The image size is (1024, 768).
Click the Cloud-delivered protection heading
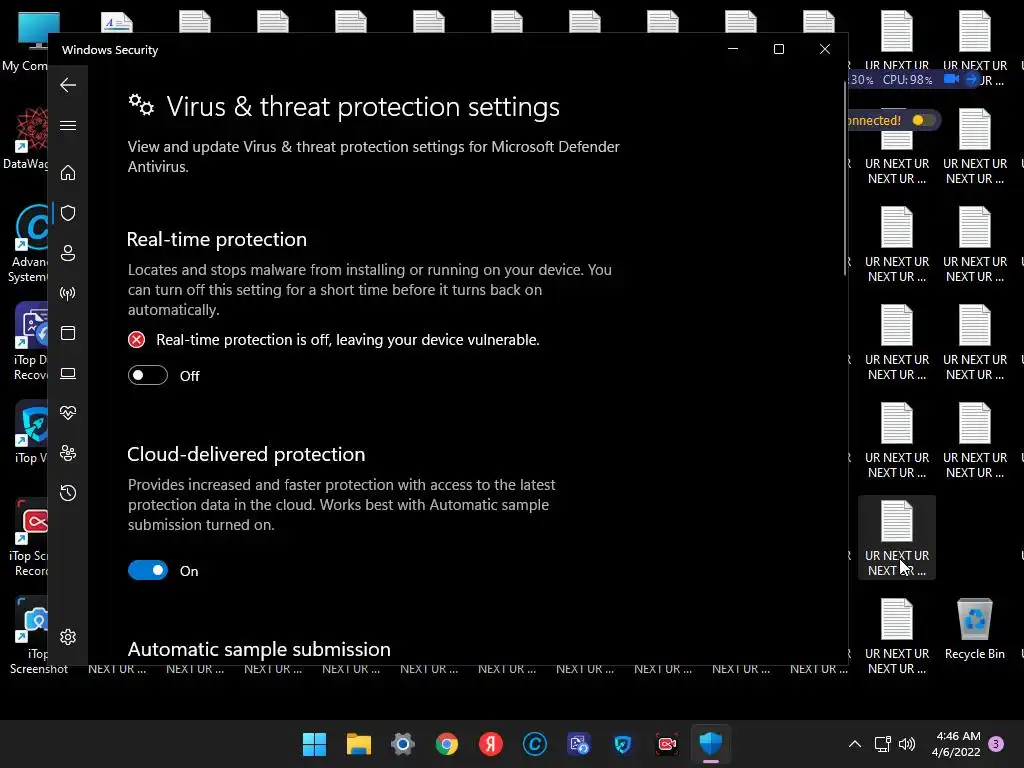246,455
